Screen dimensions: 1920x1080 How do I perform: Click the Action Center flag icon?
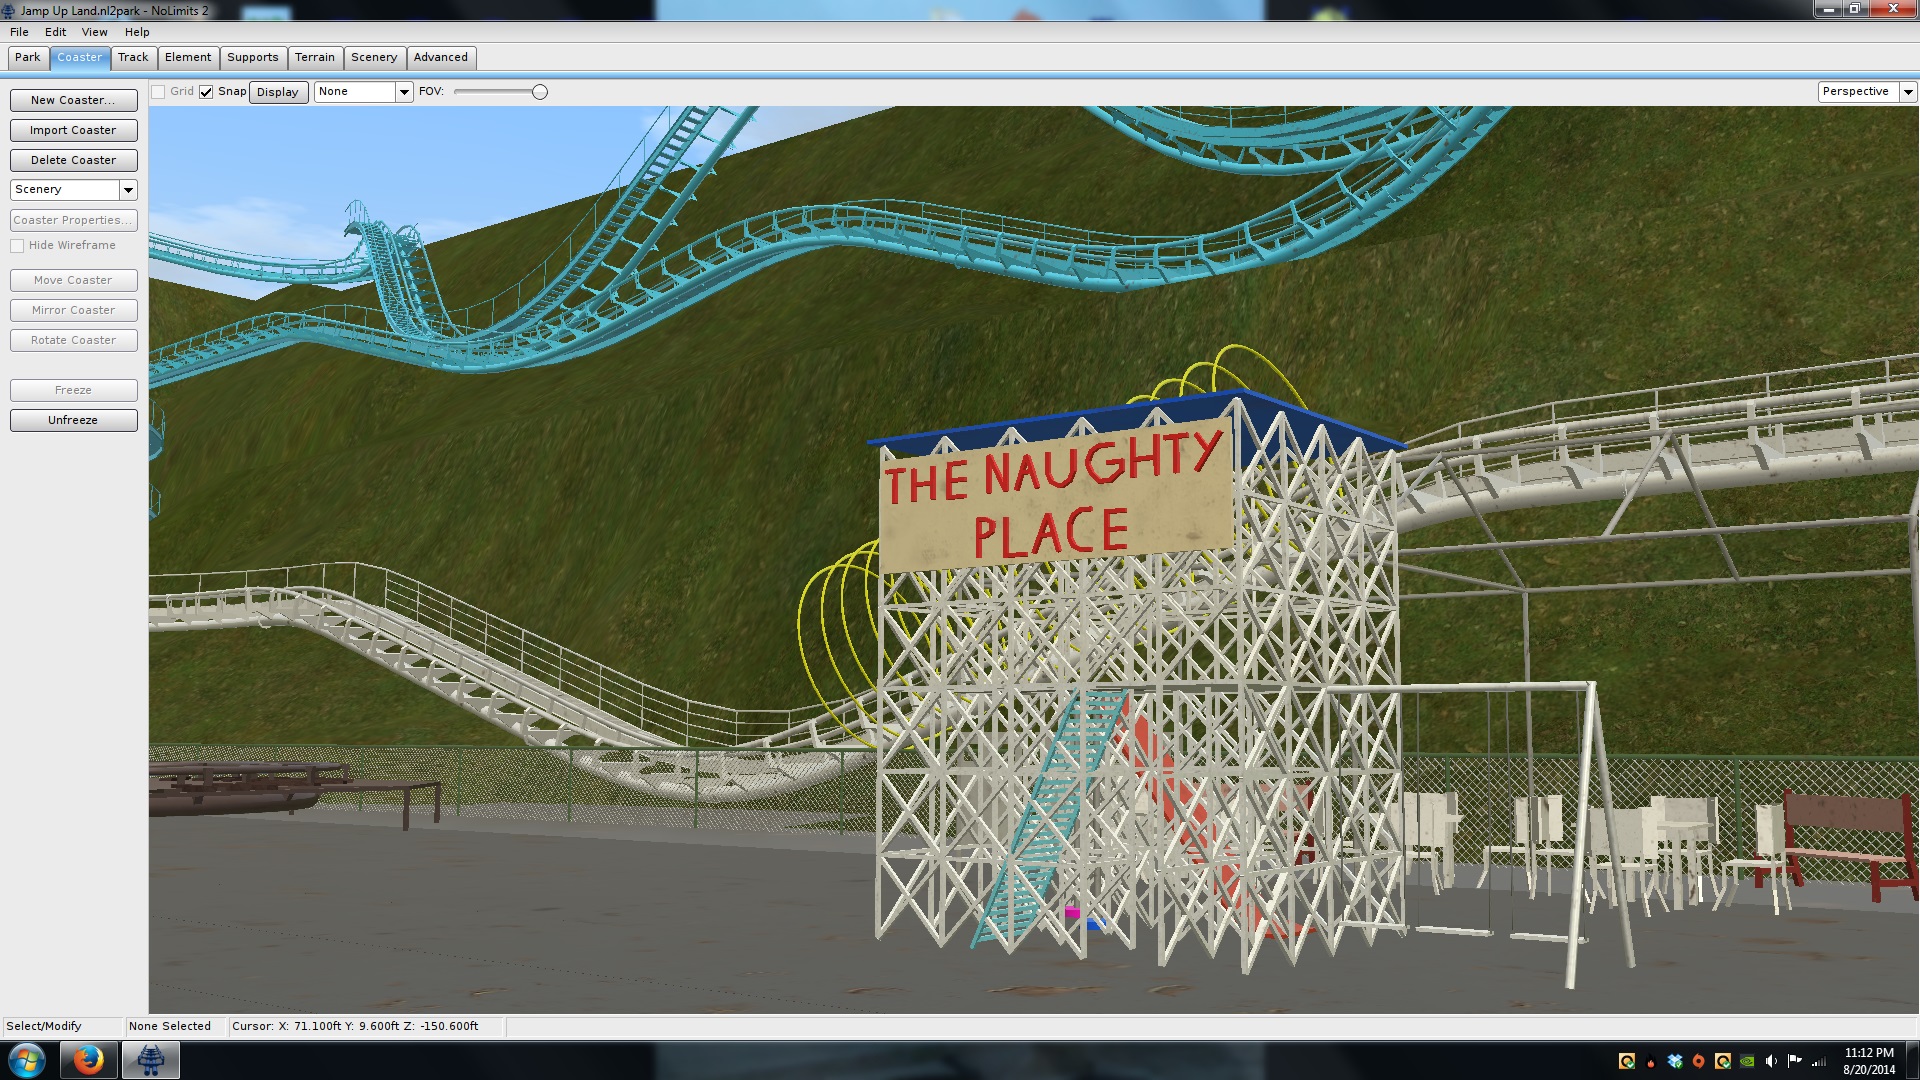1795,1061
